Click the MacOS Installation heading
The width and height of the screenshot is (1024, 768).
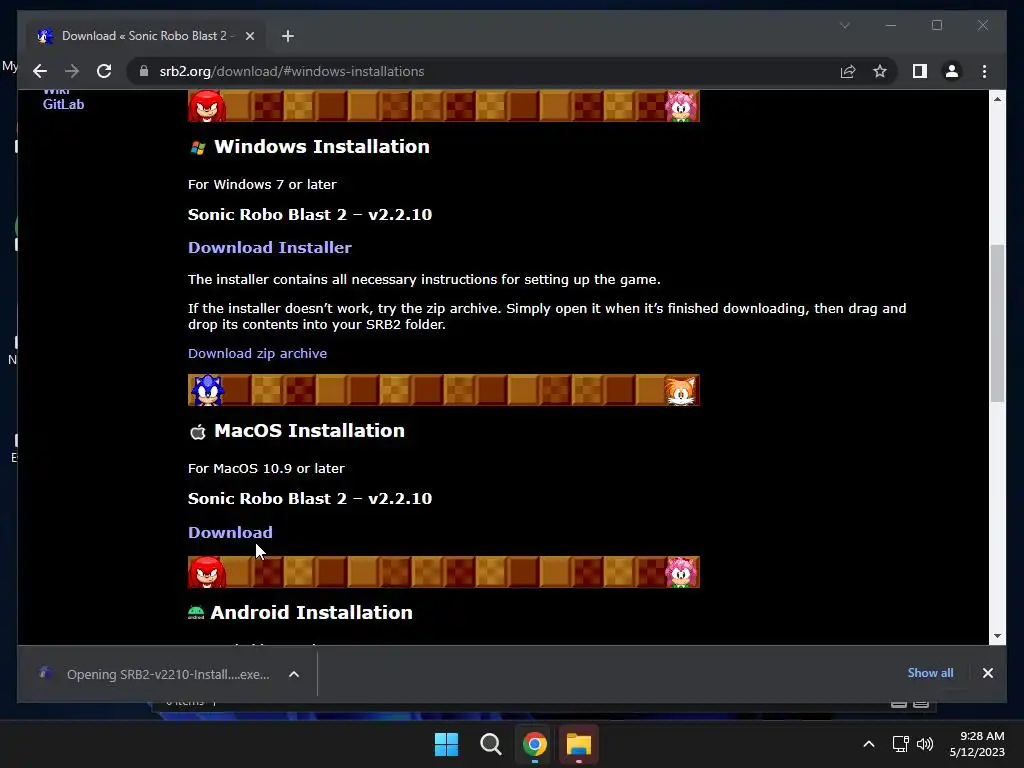(310, 430)
